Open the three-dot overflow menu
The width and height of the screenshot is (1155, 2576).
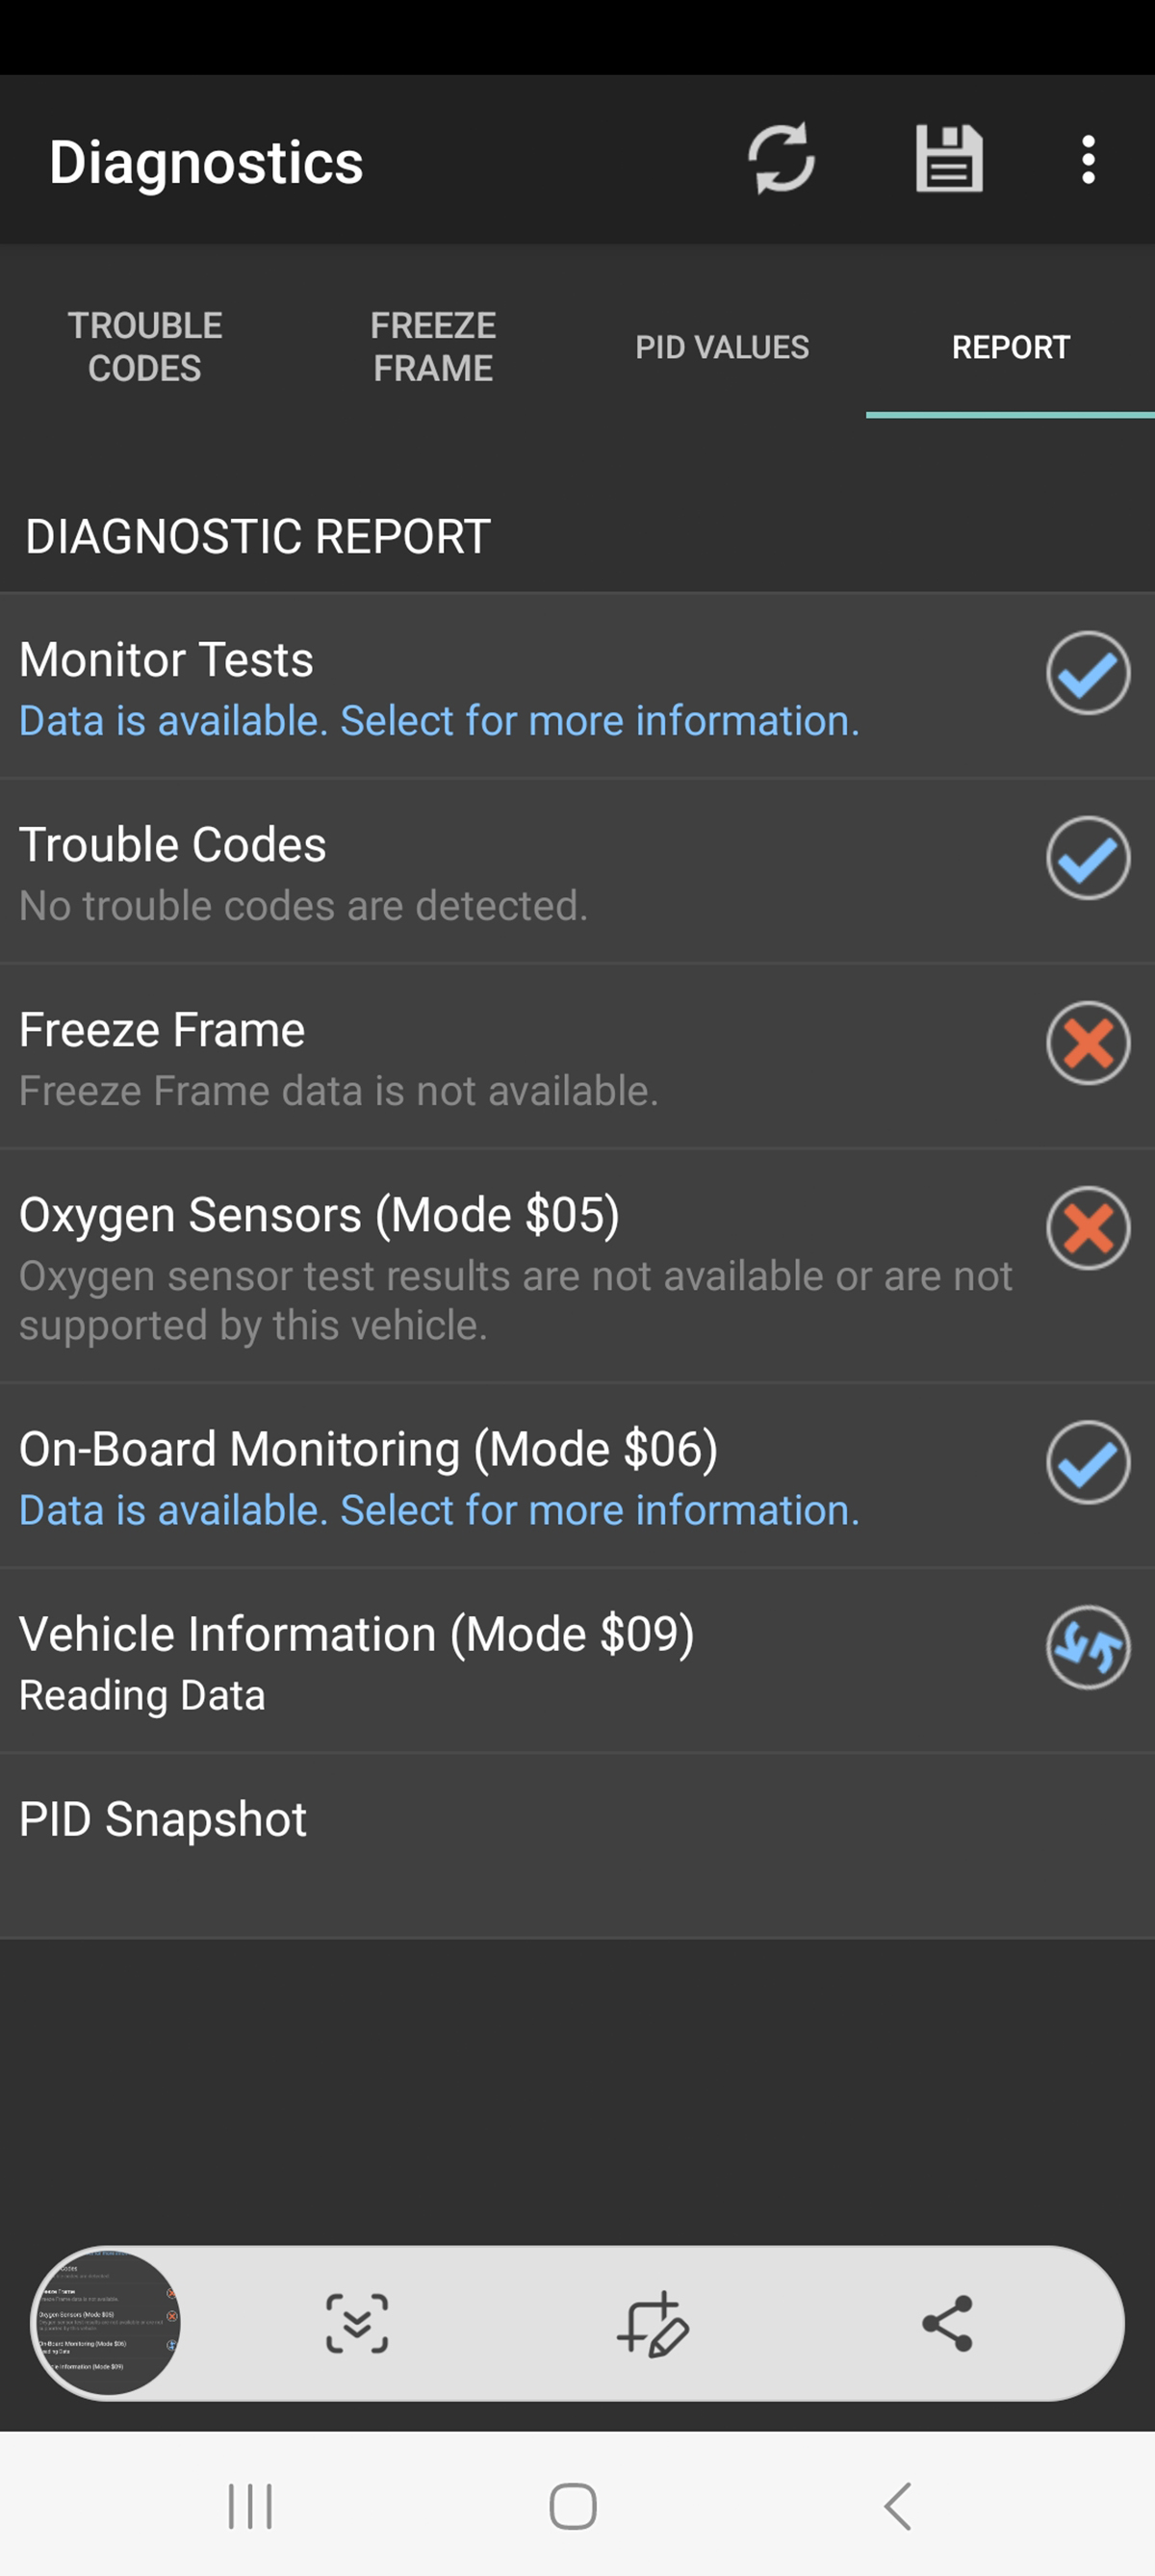pyautogui.click(x=1088, y=160)
